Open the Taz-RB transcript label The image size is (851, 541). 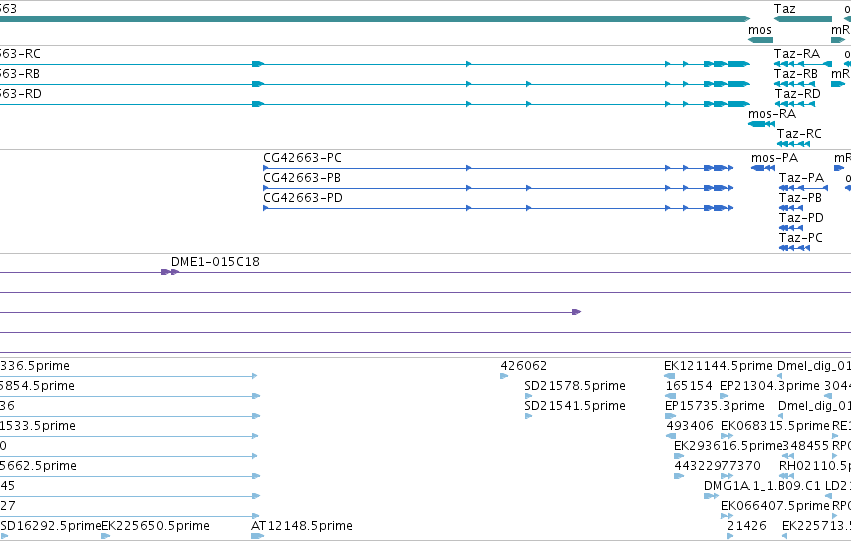tap(796, 74)
